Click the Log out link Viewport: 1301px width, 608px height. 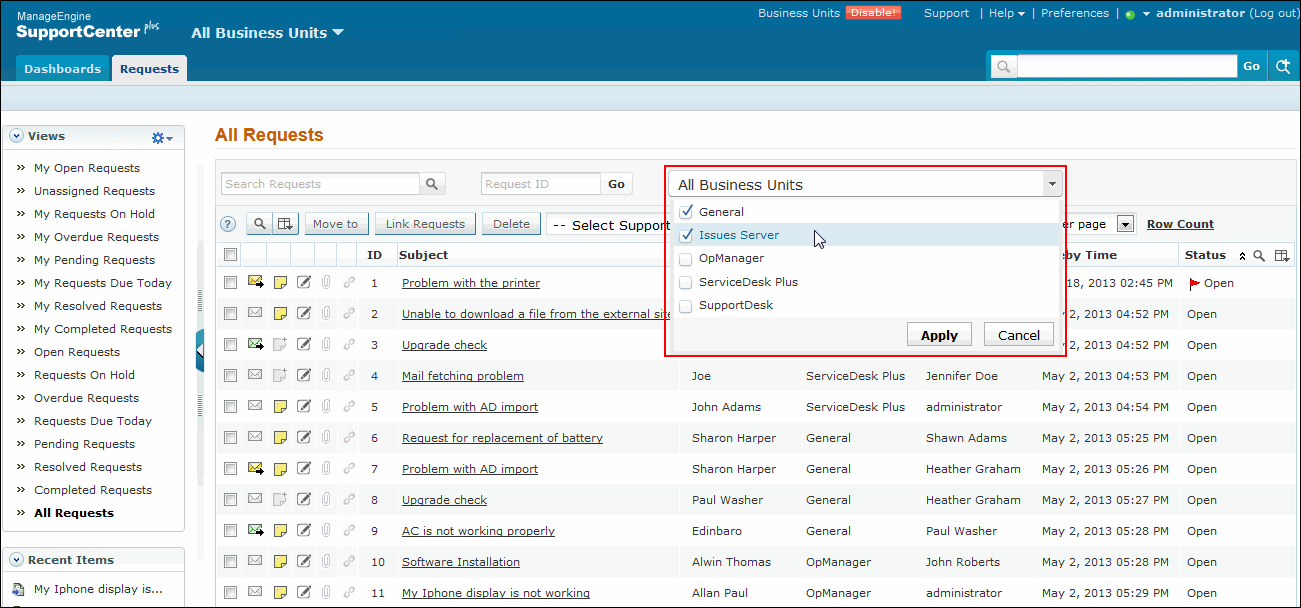(1274, 13)
